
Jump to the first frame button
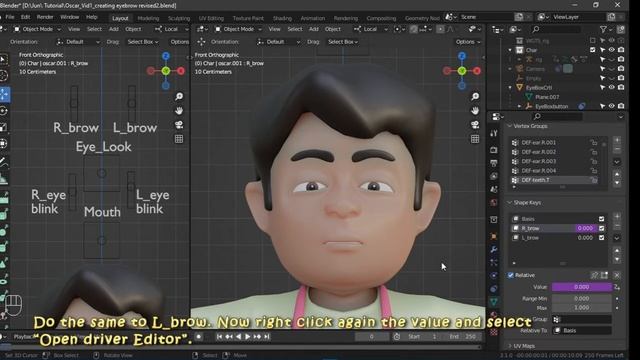219,337
